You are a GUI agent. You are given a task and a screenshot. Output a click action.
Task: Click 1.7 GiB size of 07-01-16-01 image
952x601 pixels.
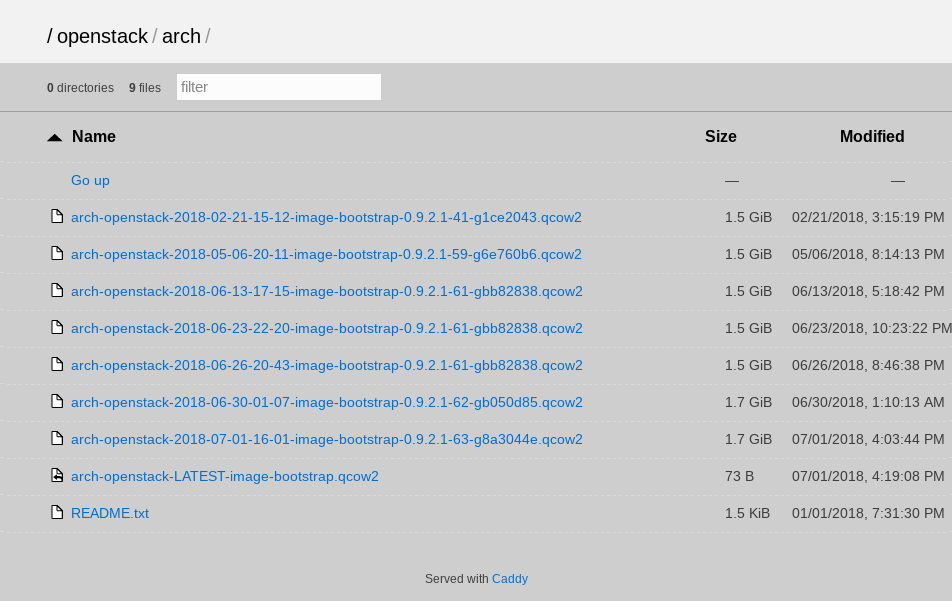749,440
